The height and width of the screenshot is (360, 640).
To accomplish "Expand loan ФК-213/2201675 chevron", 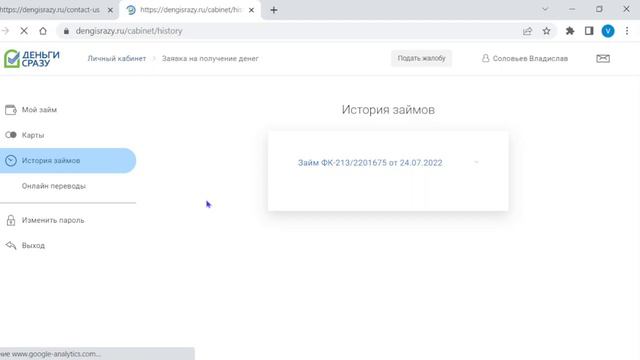I will pos(476,162).
